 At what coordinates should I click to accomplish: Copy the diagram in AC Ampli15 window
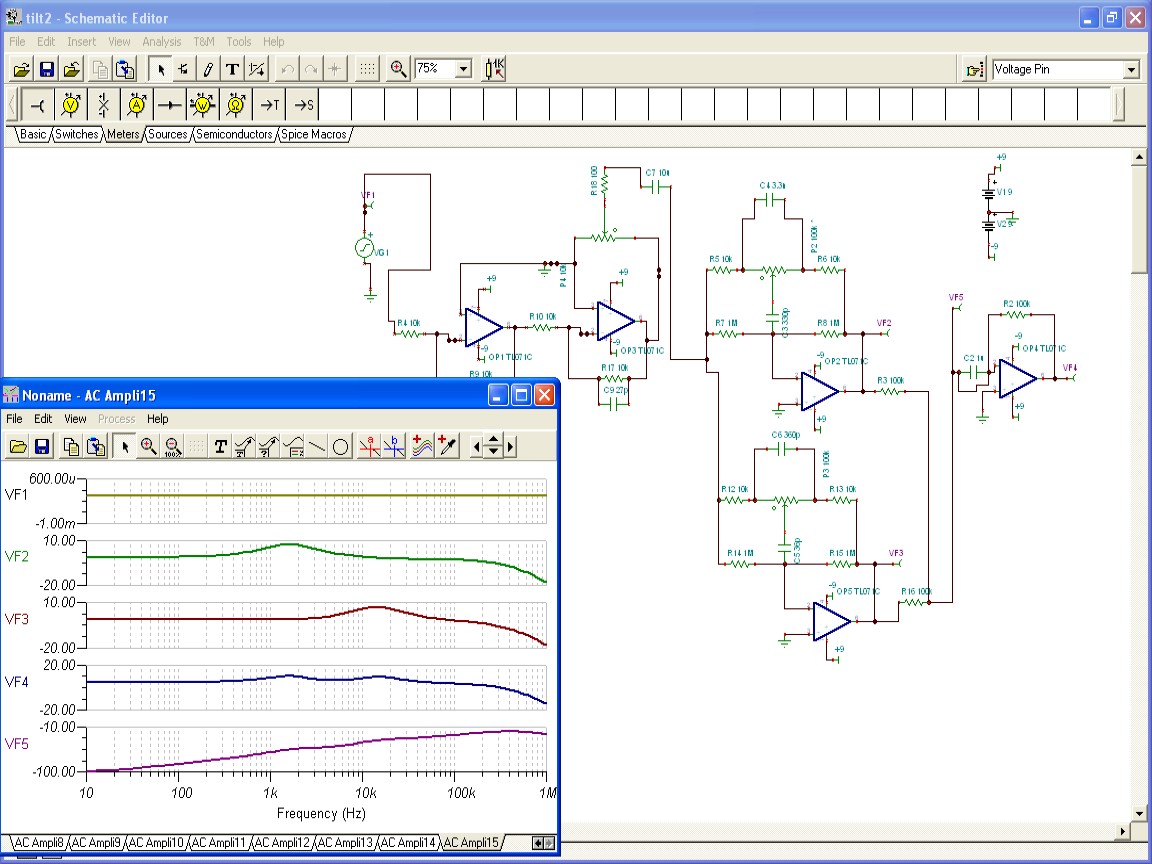[71, 447]
